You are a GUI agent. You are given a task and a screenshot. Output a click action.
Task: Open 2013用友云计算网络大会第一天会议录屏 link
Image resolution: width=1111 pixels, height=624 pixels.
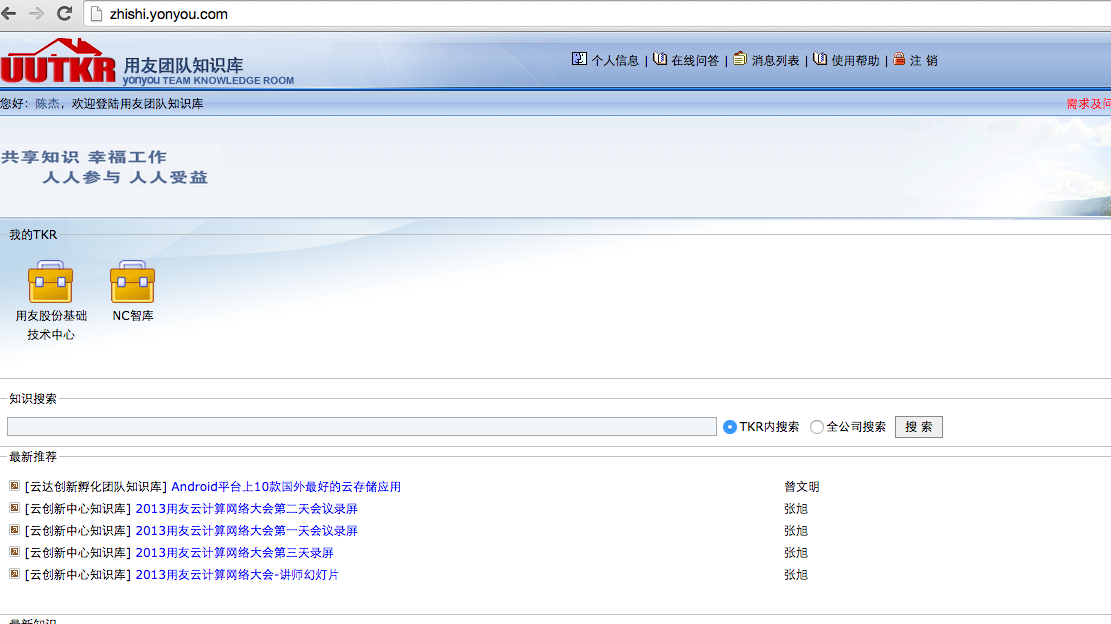(247, 531)
